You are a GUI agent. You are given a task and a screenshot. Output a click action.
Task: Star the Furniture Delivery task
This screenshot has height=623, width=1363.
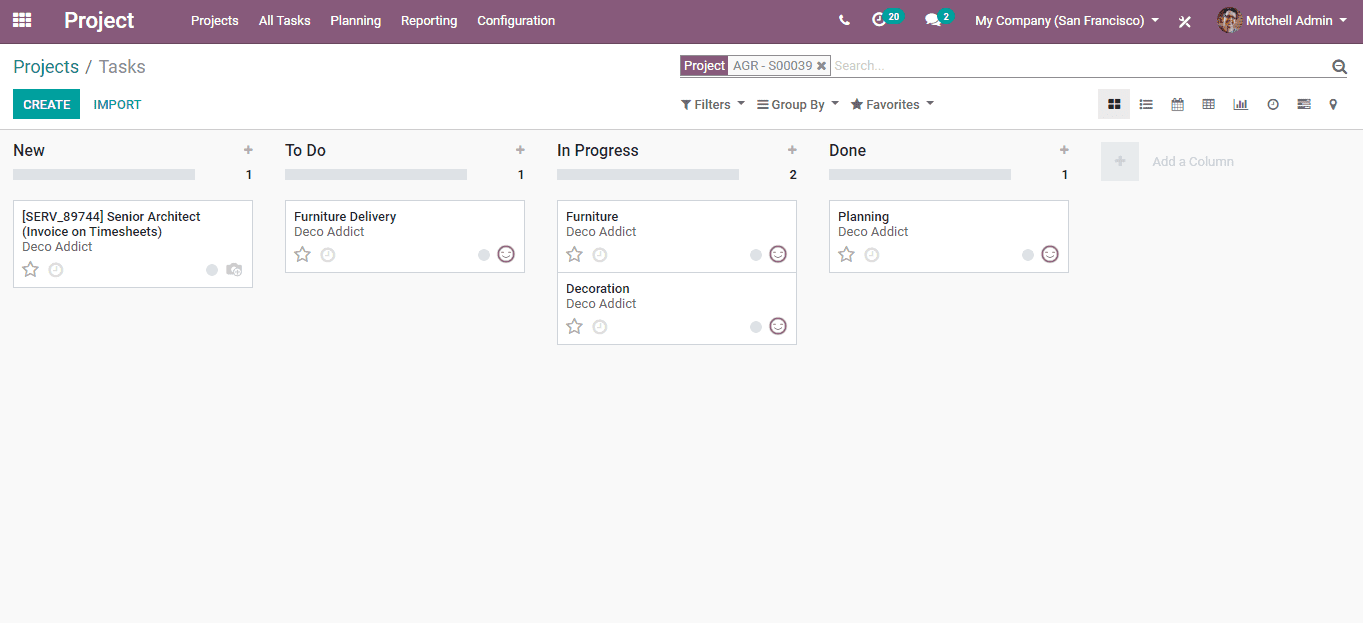(x=303, y=254)
